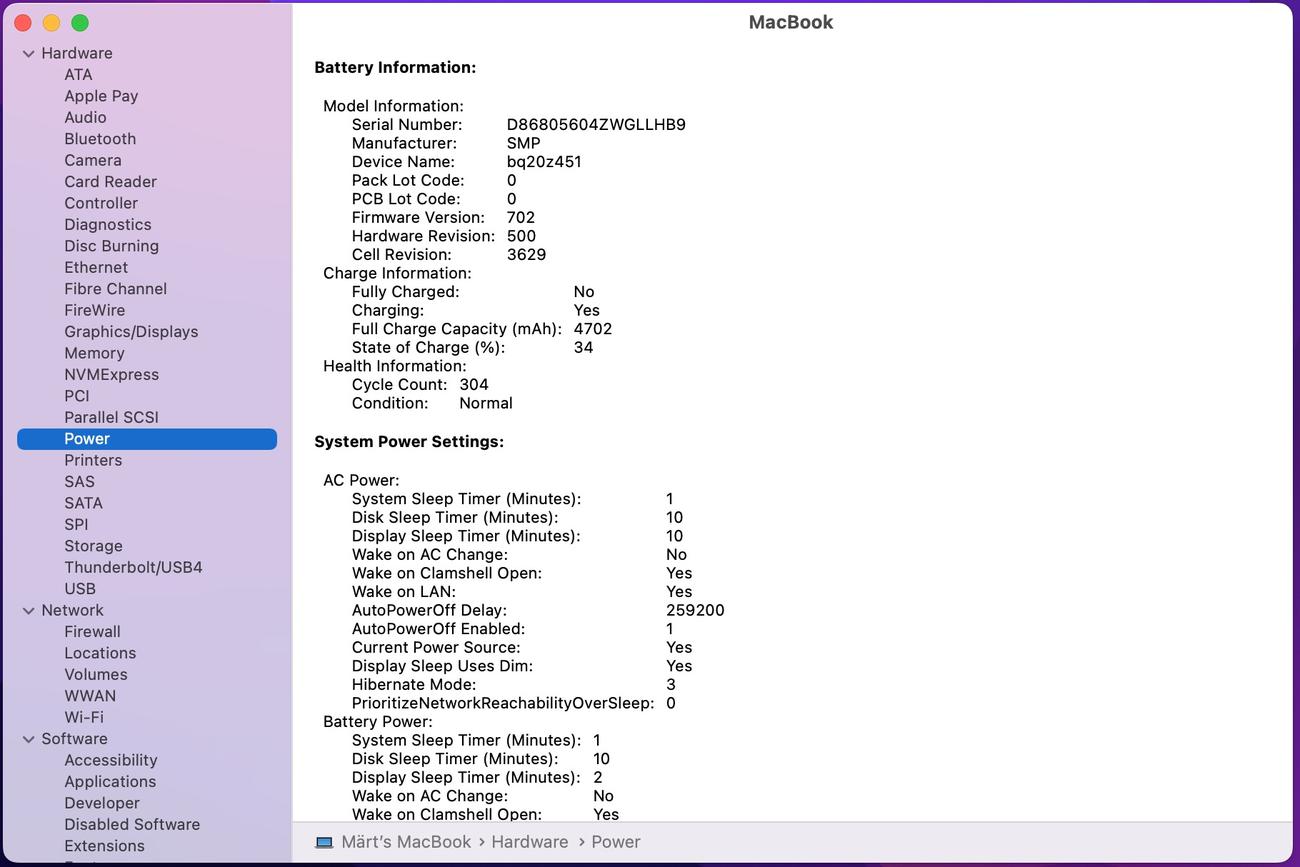Collapse the Software section chevron
Viewport: 1300px width, 867px height.
click(x=28, y=740)
